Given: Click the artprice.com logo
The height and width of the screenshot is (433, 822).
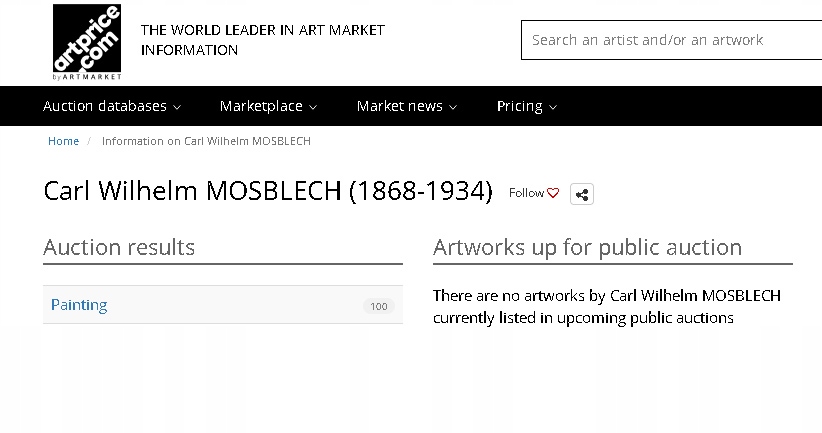Looking at the screenshot, I should click(x=87, y=41).
